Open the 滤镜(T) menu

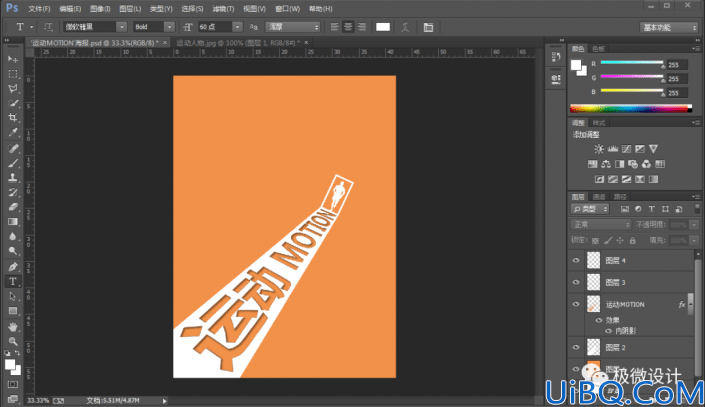[223, 9]
